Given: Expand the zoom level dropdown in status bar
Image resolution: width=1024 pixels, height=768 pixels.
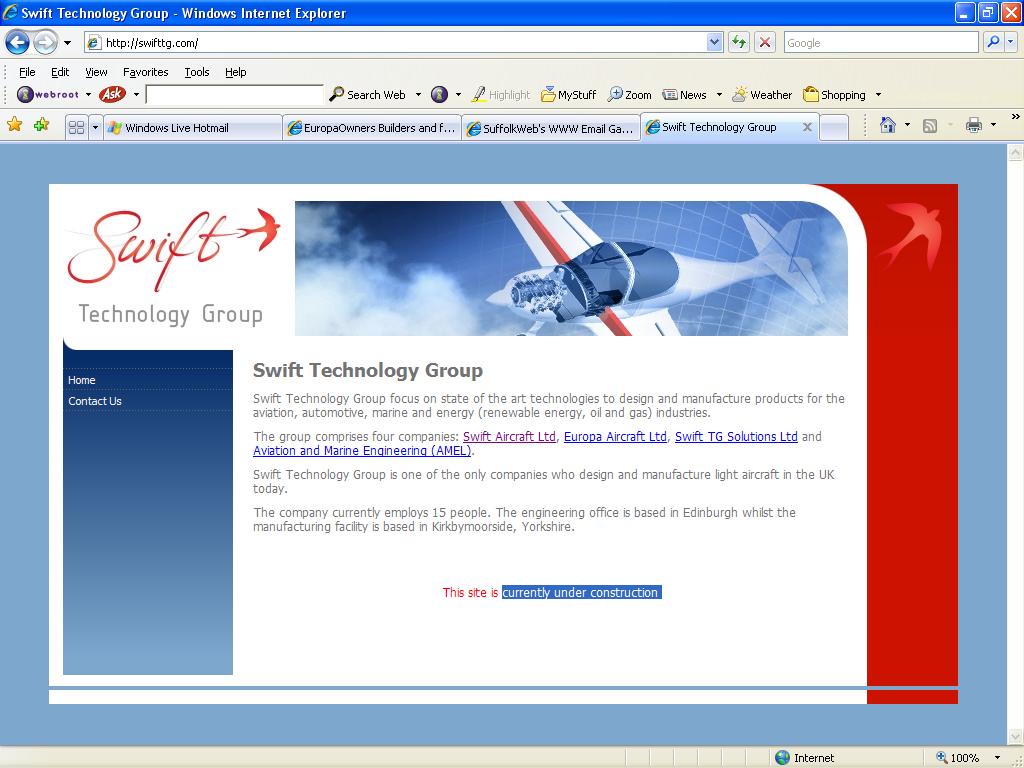Looking at the screenshot, I should pos(997,758).
